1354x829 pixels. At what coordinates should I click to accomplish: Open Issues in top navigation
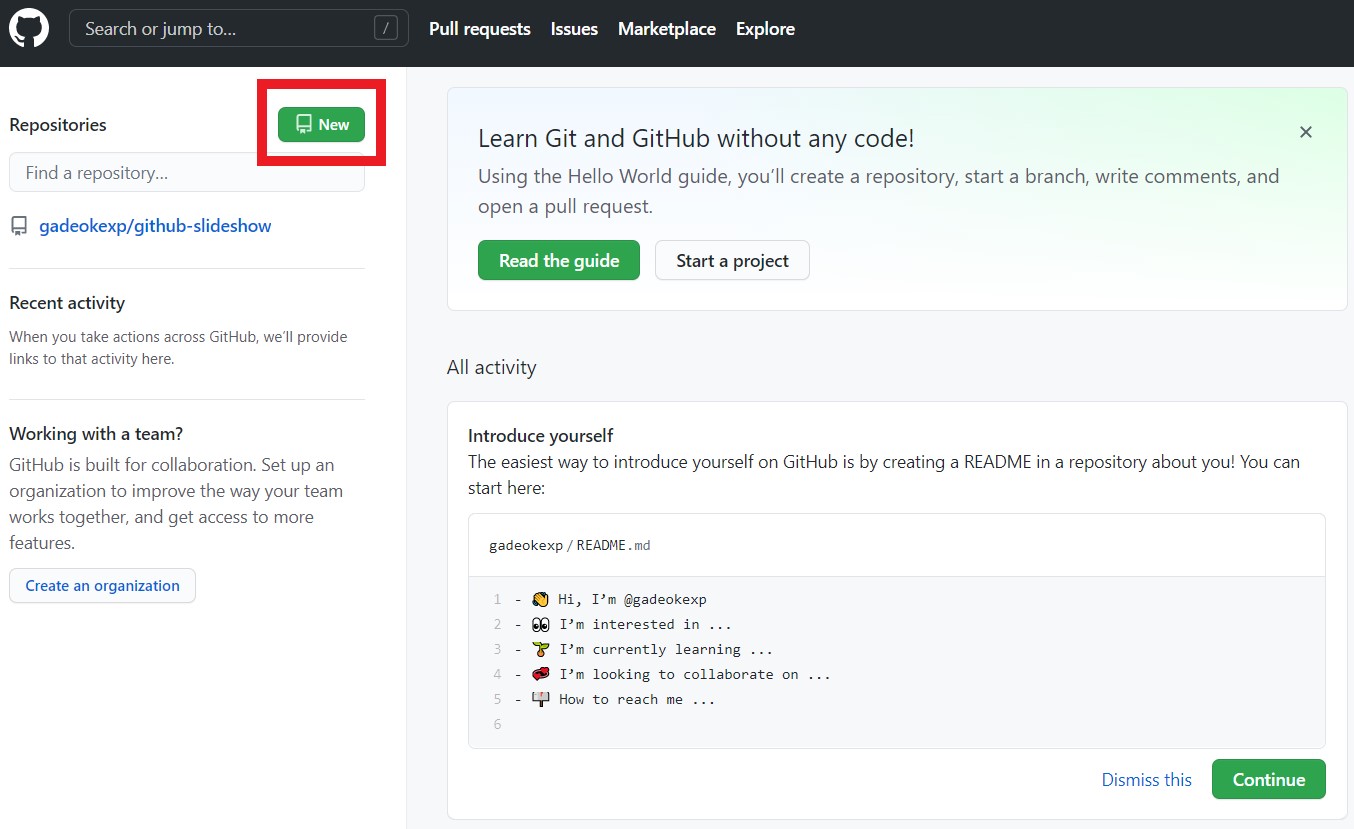point(574,29)
